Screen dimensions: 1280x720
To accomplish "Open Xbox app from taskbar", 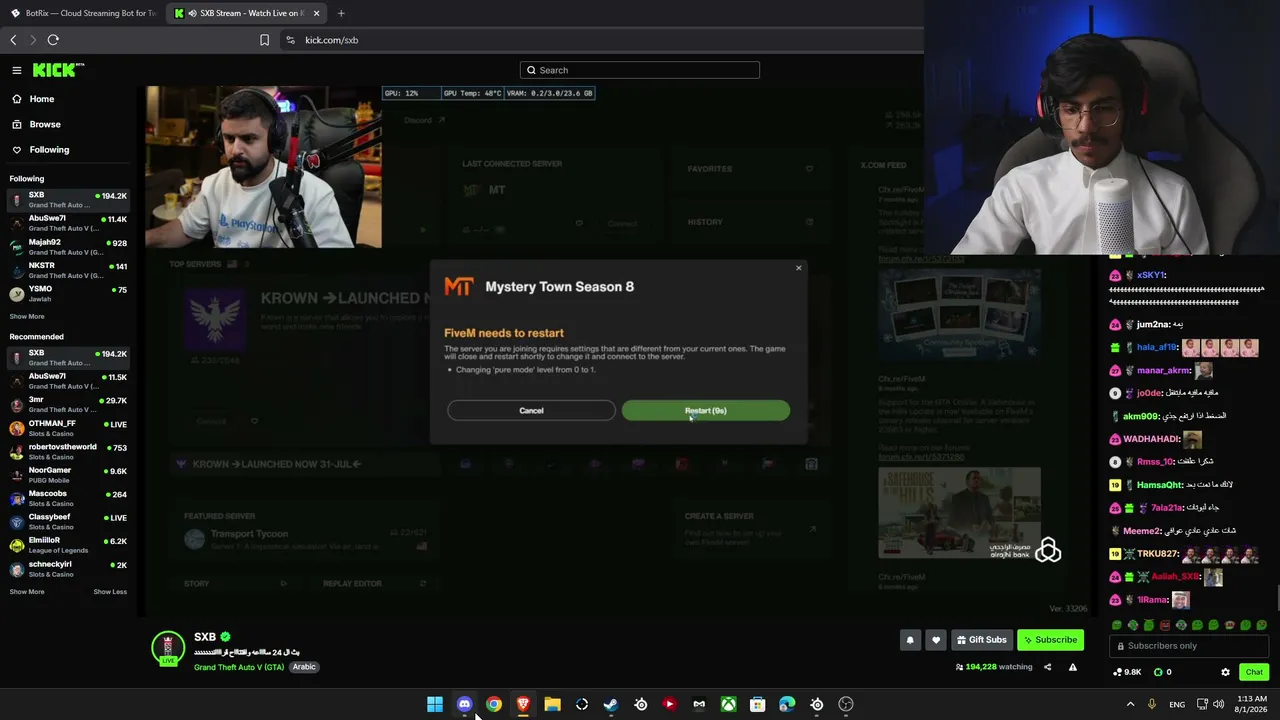I will [x=729, y=704].
